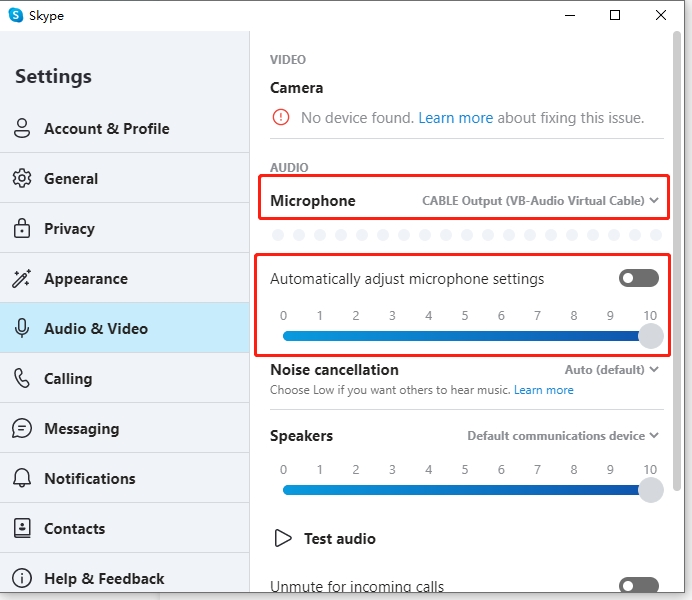Screen dimensions: 692x600
Task: Toggle automatic microphone adjustment switch
Action: (638, 278)
